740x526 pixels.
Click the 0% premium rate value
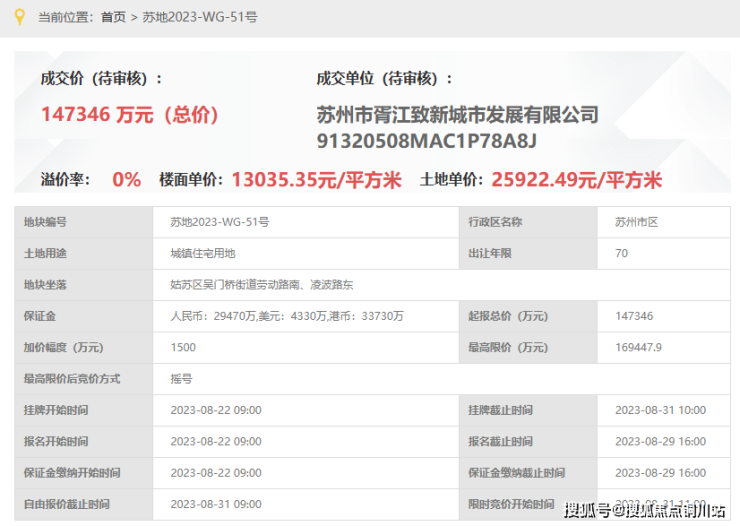(x=126, y=180)
